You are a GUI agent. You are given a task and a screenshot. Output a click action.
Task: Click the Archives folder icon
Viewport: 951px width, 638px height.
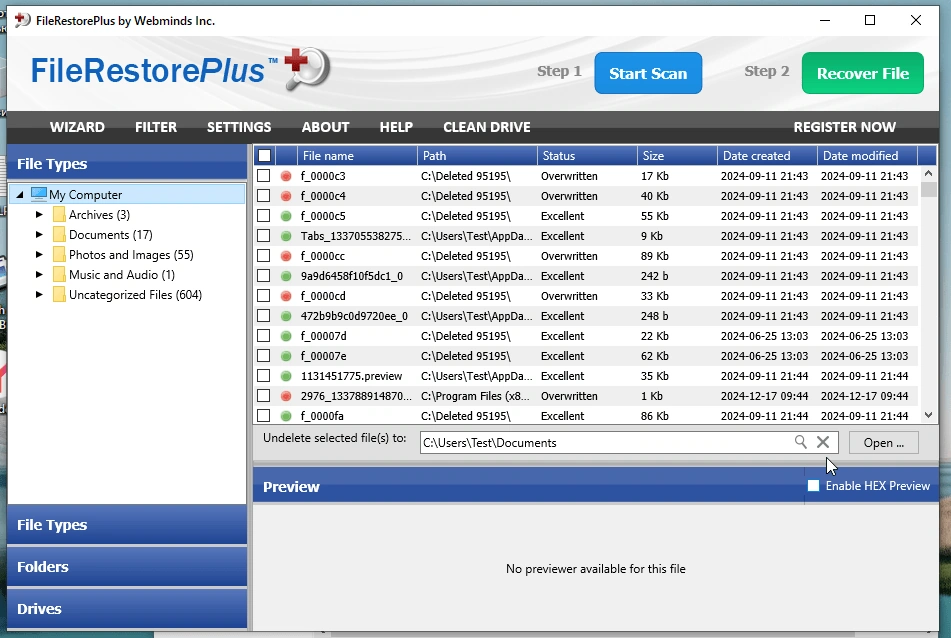click(59, 215)
